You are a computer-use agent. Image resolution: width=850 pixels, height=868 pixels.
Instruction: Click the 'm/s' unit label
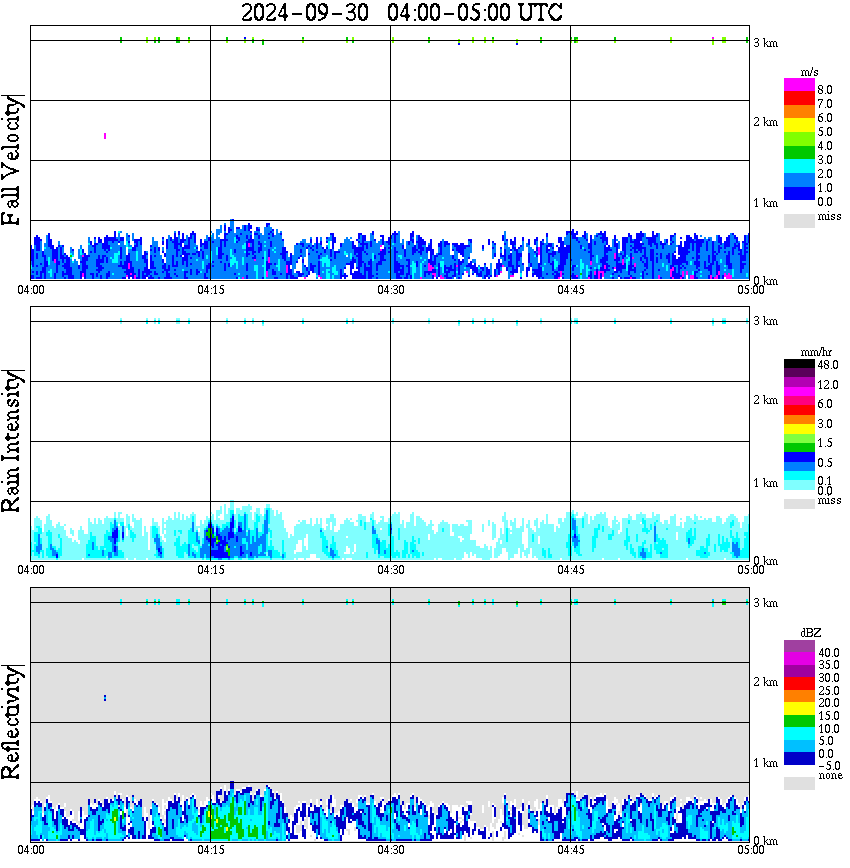point(809,72)
